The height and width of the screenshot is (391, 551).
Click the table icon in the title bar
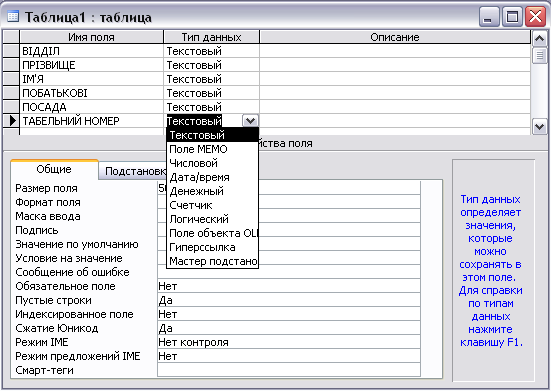[13, 17]
